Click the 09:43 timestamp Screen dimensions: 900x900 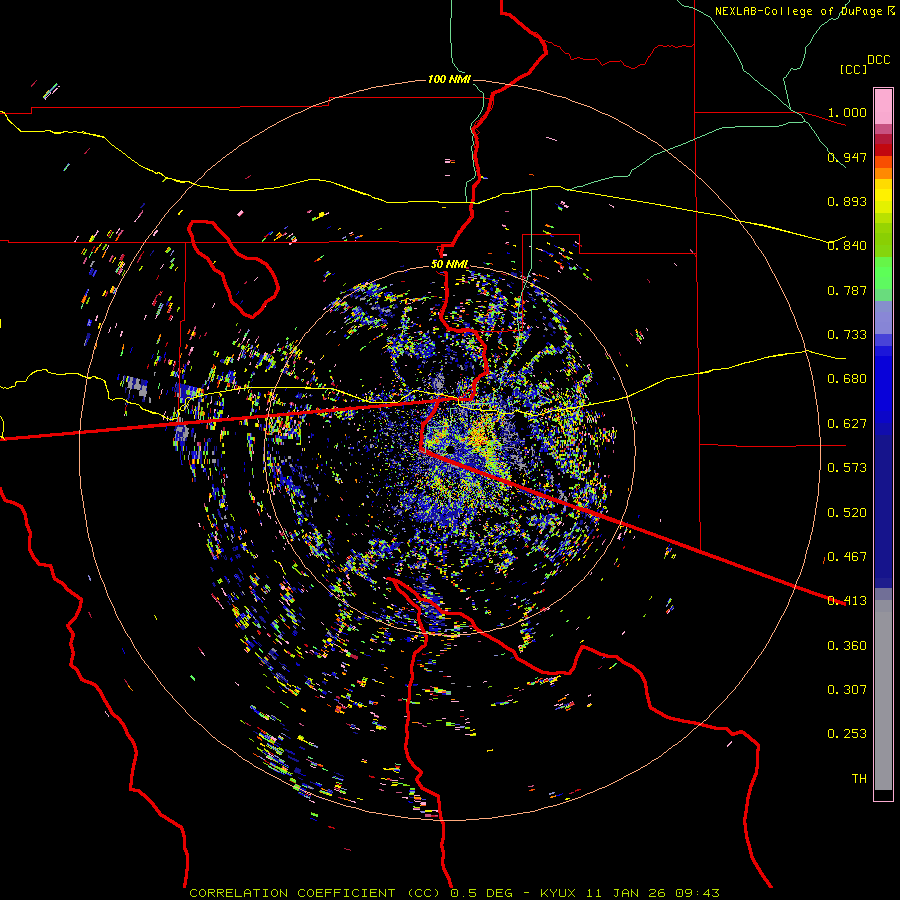[696, 893]
